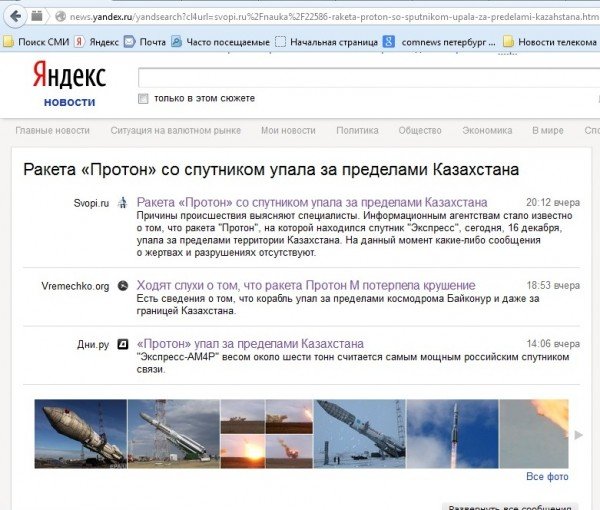Open the Дни.ру «Протон» упал article link

250,344
